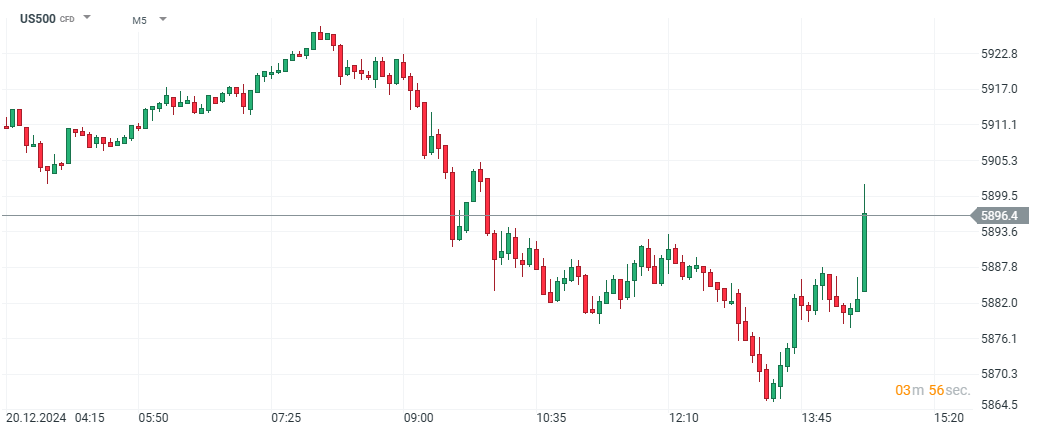The height and width of the screenshot is (435, 1041).
Task: Select the 10:35 time axis label
Action: tap(551, 416)
